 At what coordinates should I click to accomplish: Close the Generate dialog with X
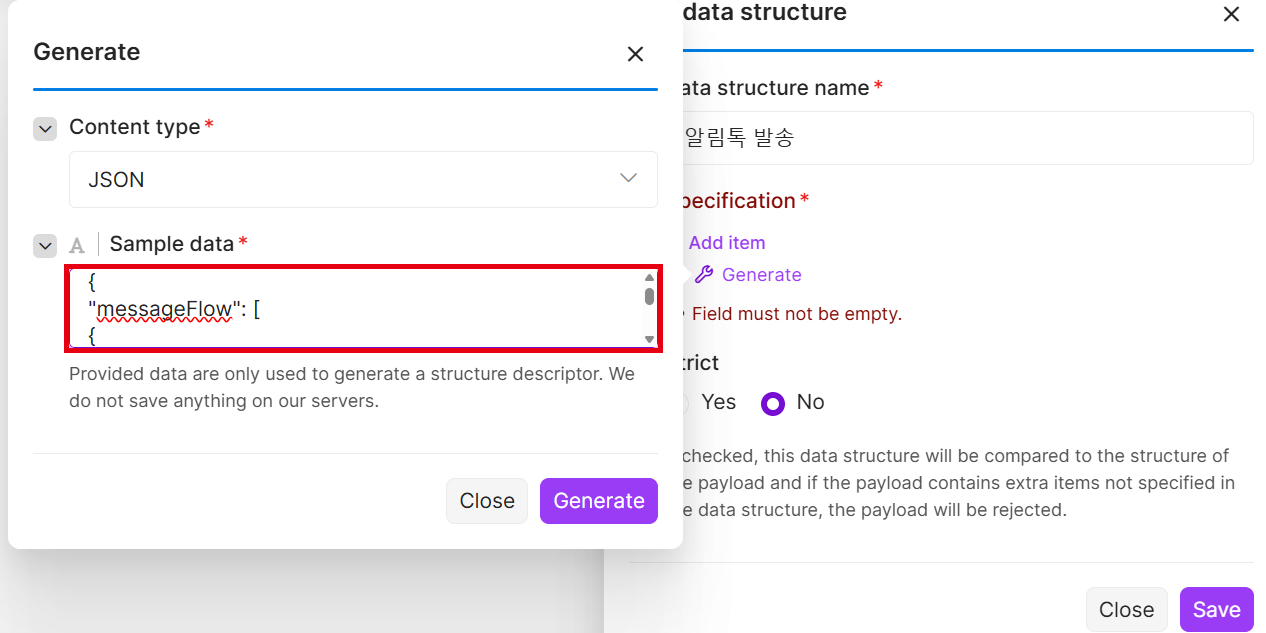[x=635, y=54]
